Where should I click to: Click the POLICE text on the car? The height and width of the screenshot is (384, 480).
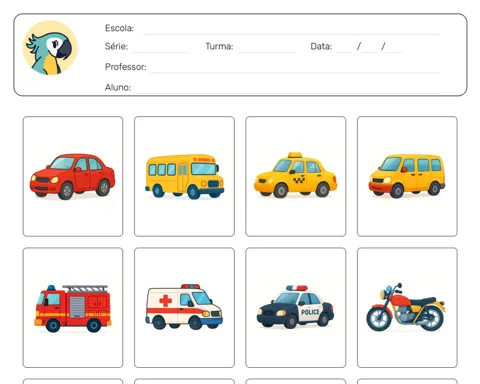pos(310,312)
